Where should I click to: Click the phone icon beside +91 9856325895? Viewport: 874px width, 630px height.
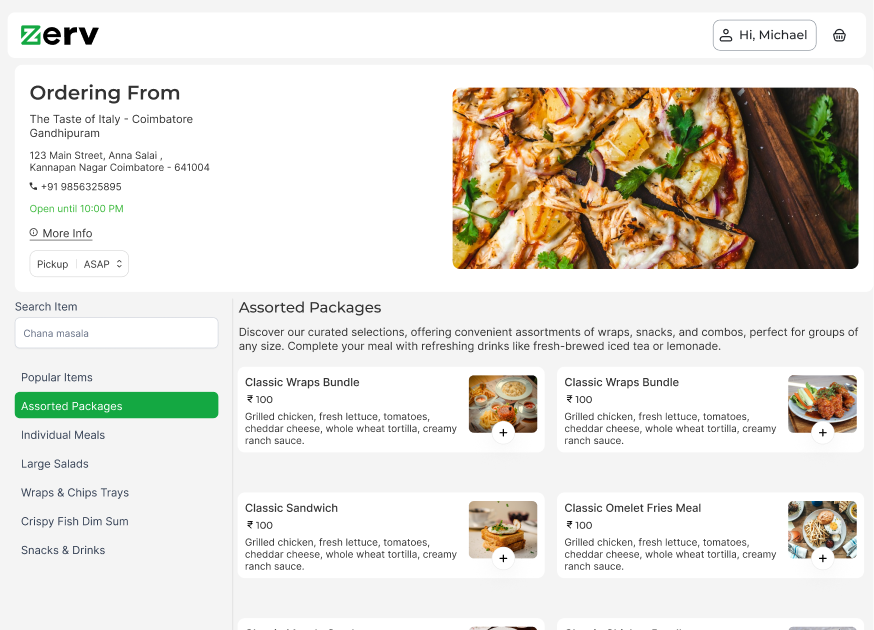pos(35,187)
